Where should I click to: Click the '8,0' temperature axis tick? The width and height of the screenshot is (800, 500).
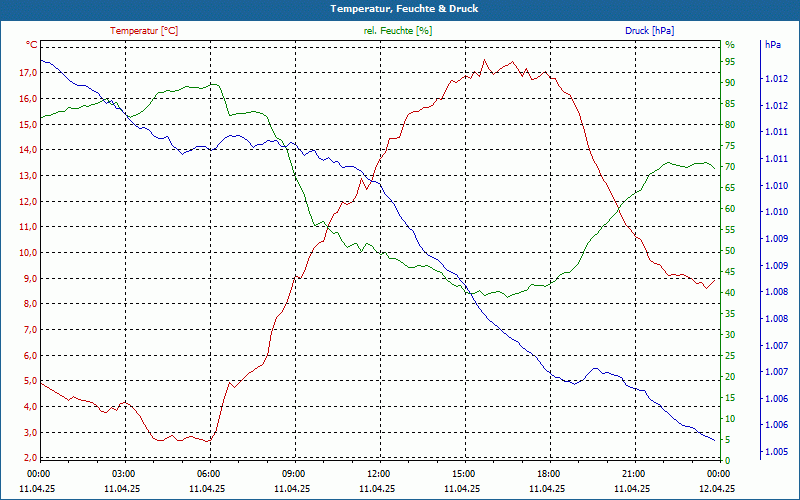tap(30, 304)
